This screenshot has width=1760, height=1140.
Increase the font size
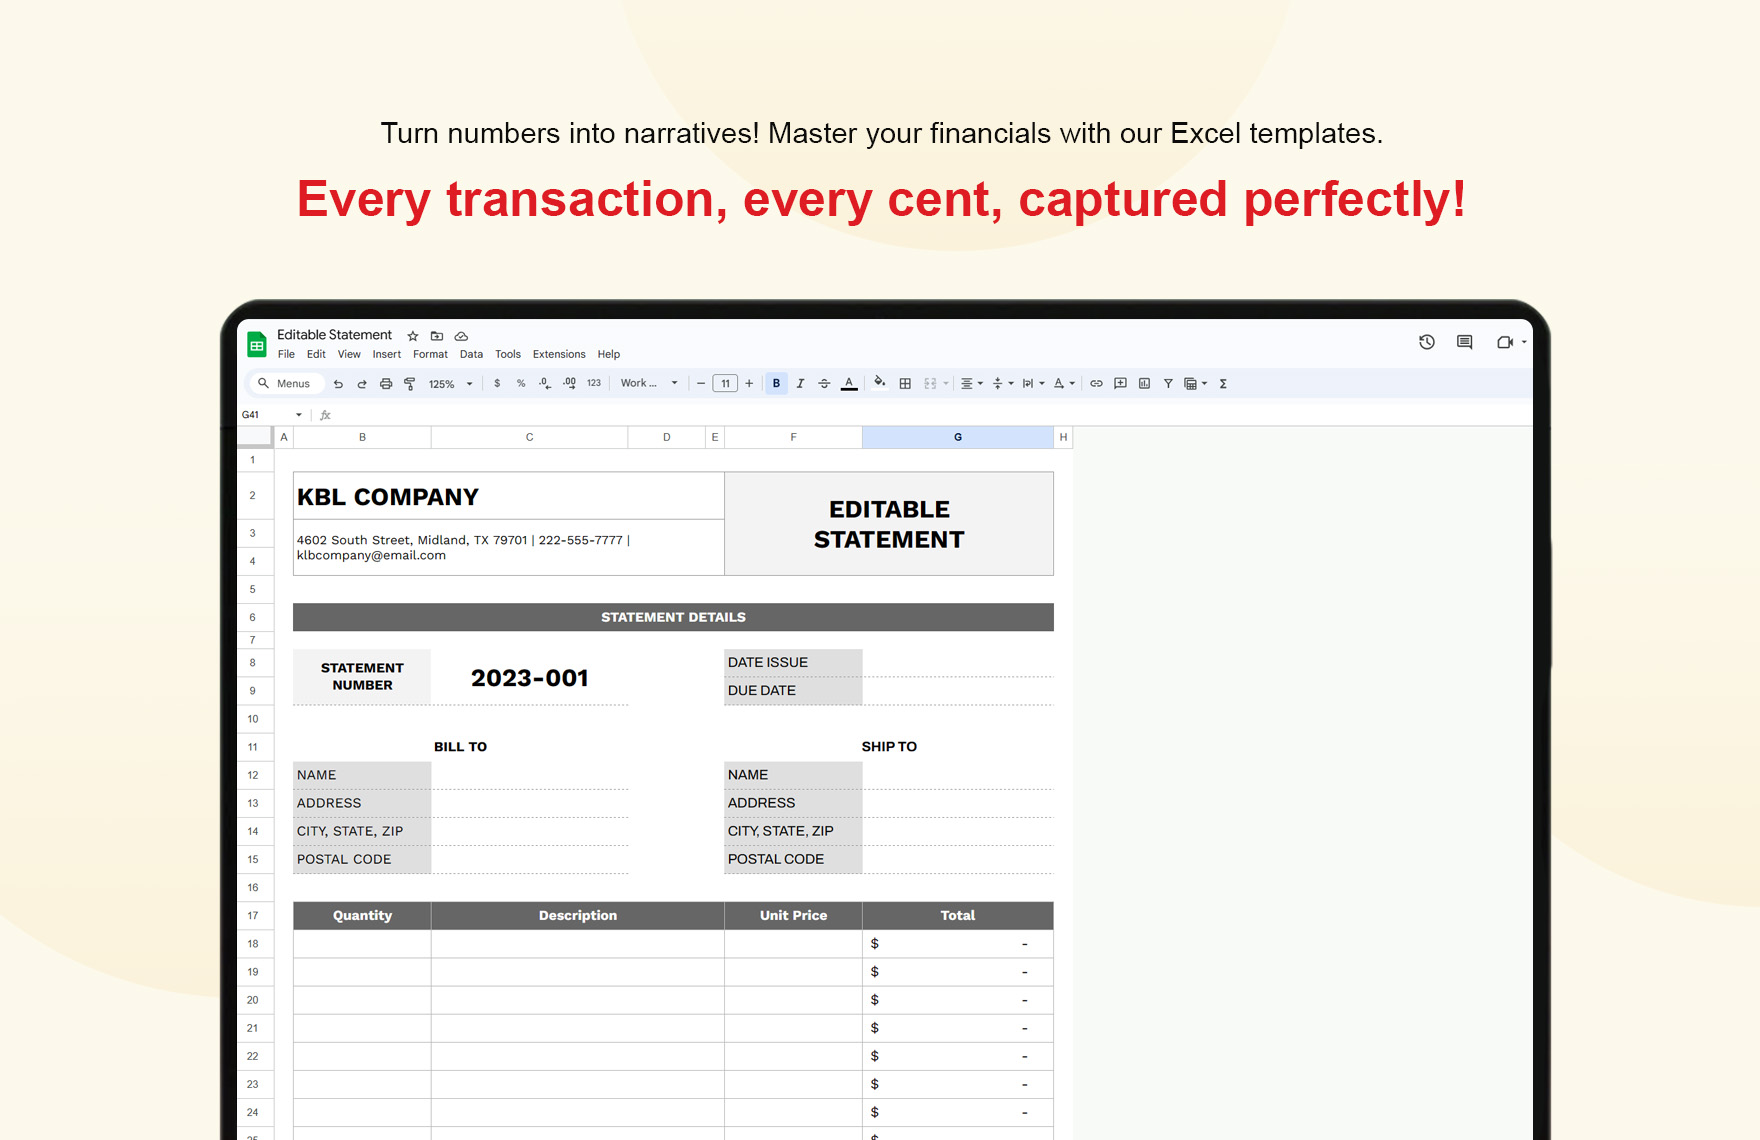(x=749, y=384)
